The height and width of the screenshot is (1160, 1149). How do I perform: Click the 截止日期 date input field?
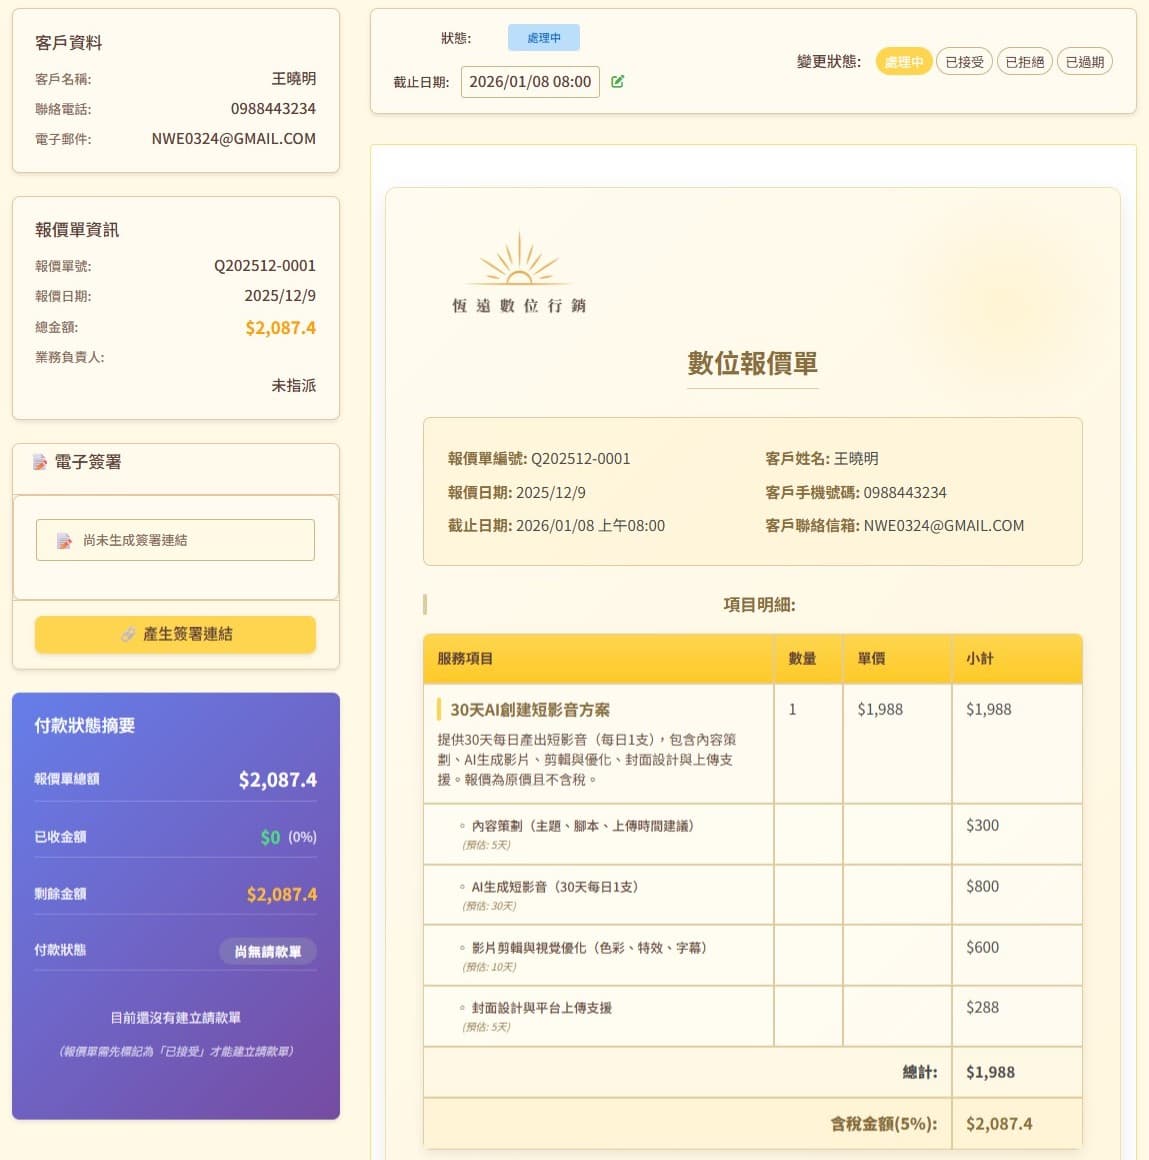pyautogui.click(x=530, y=82)
